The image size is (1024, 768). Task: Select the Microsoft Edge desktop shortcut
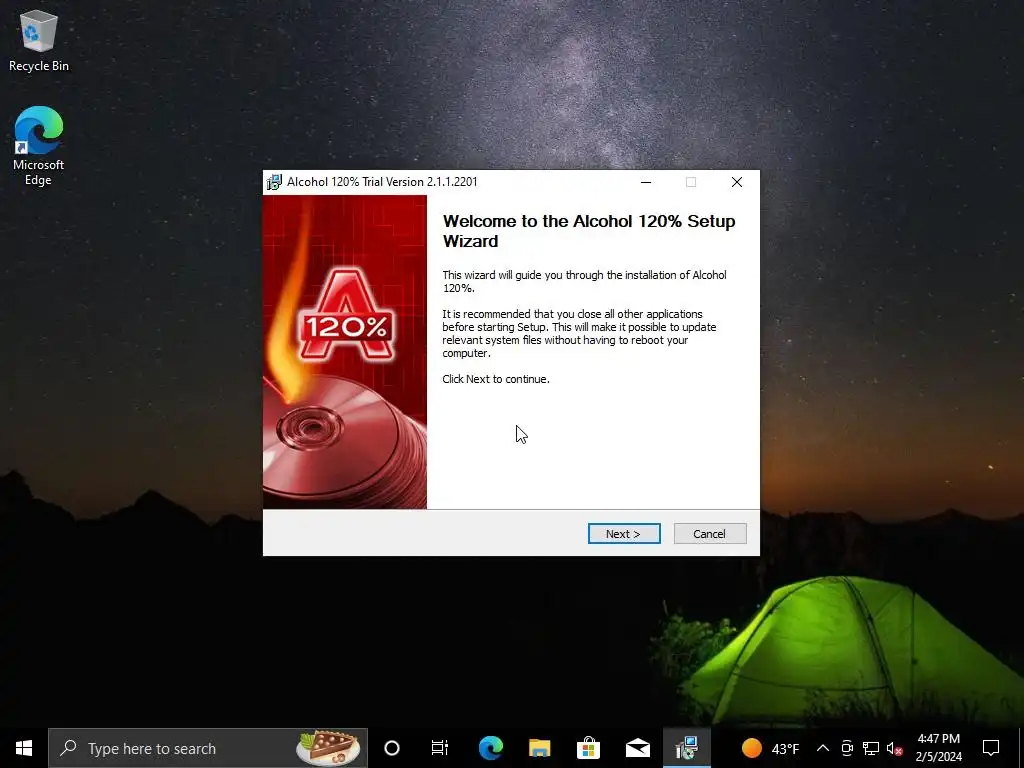(x=39, y=146)
